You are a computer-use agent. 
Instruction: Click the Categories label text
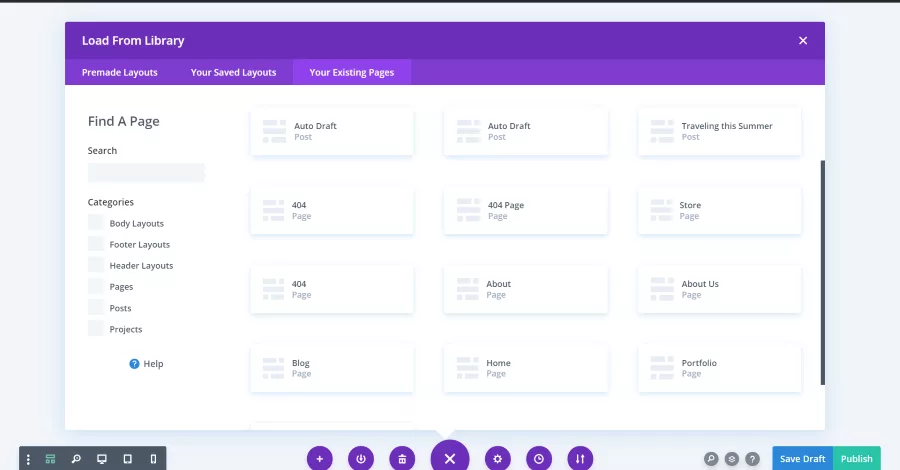(x=110, y=202)
